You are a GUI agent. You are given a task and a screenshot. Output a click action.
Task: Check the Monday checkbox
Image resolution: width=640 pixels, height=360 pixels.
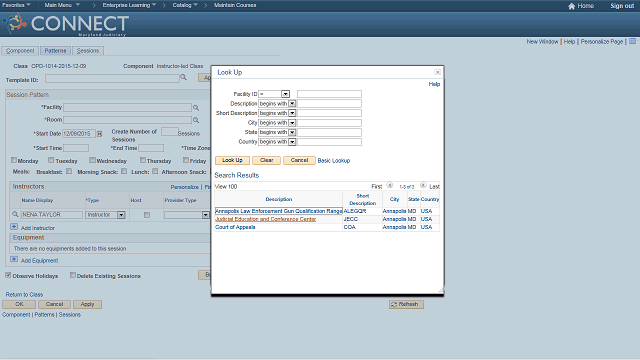coord(14,160)
